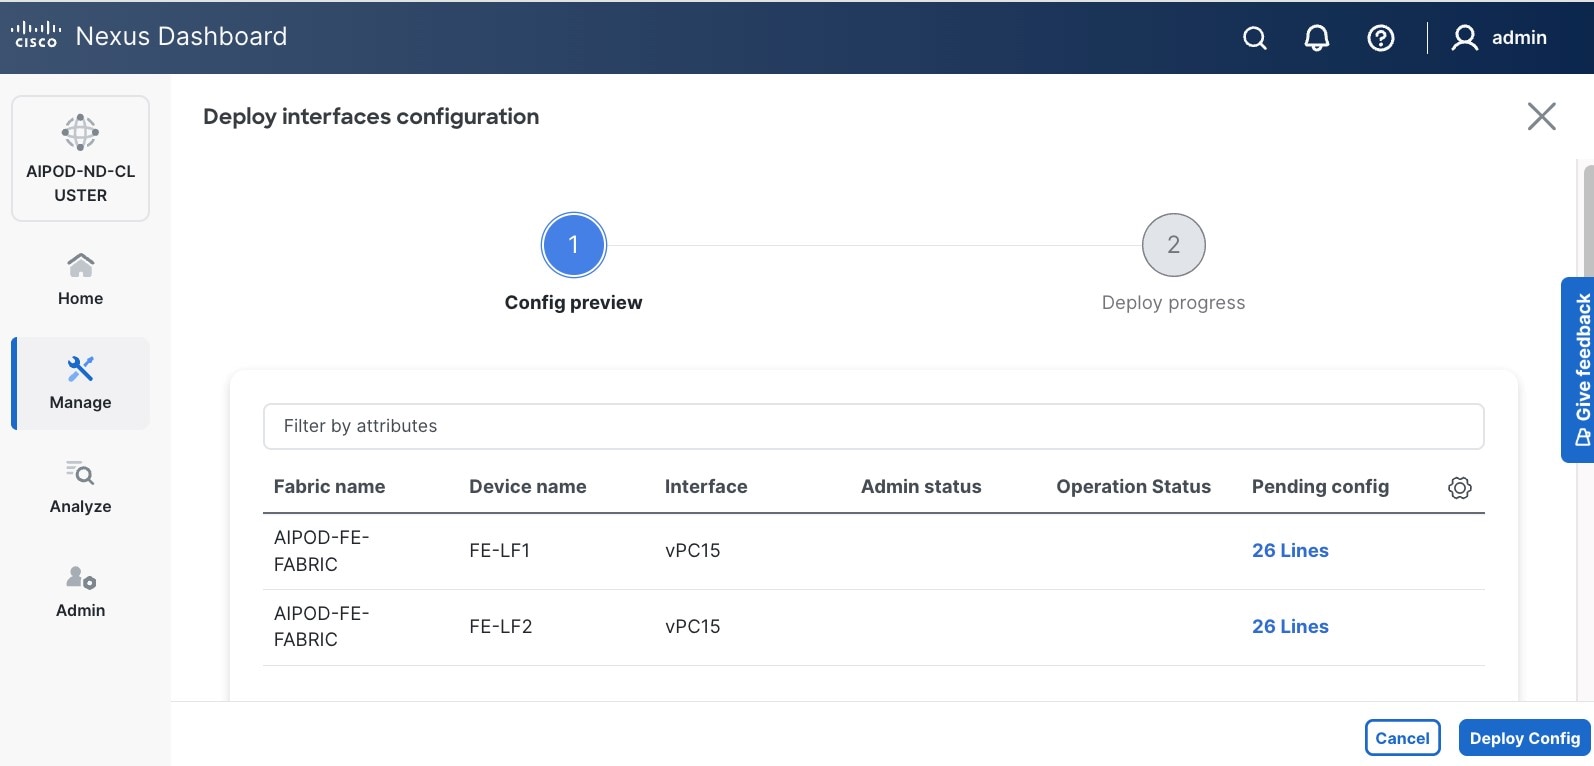Screen dimensions: 1594x766
Task: Select the FE-LF2 device name cell
Action: (500, 627)
